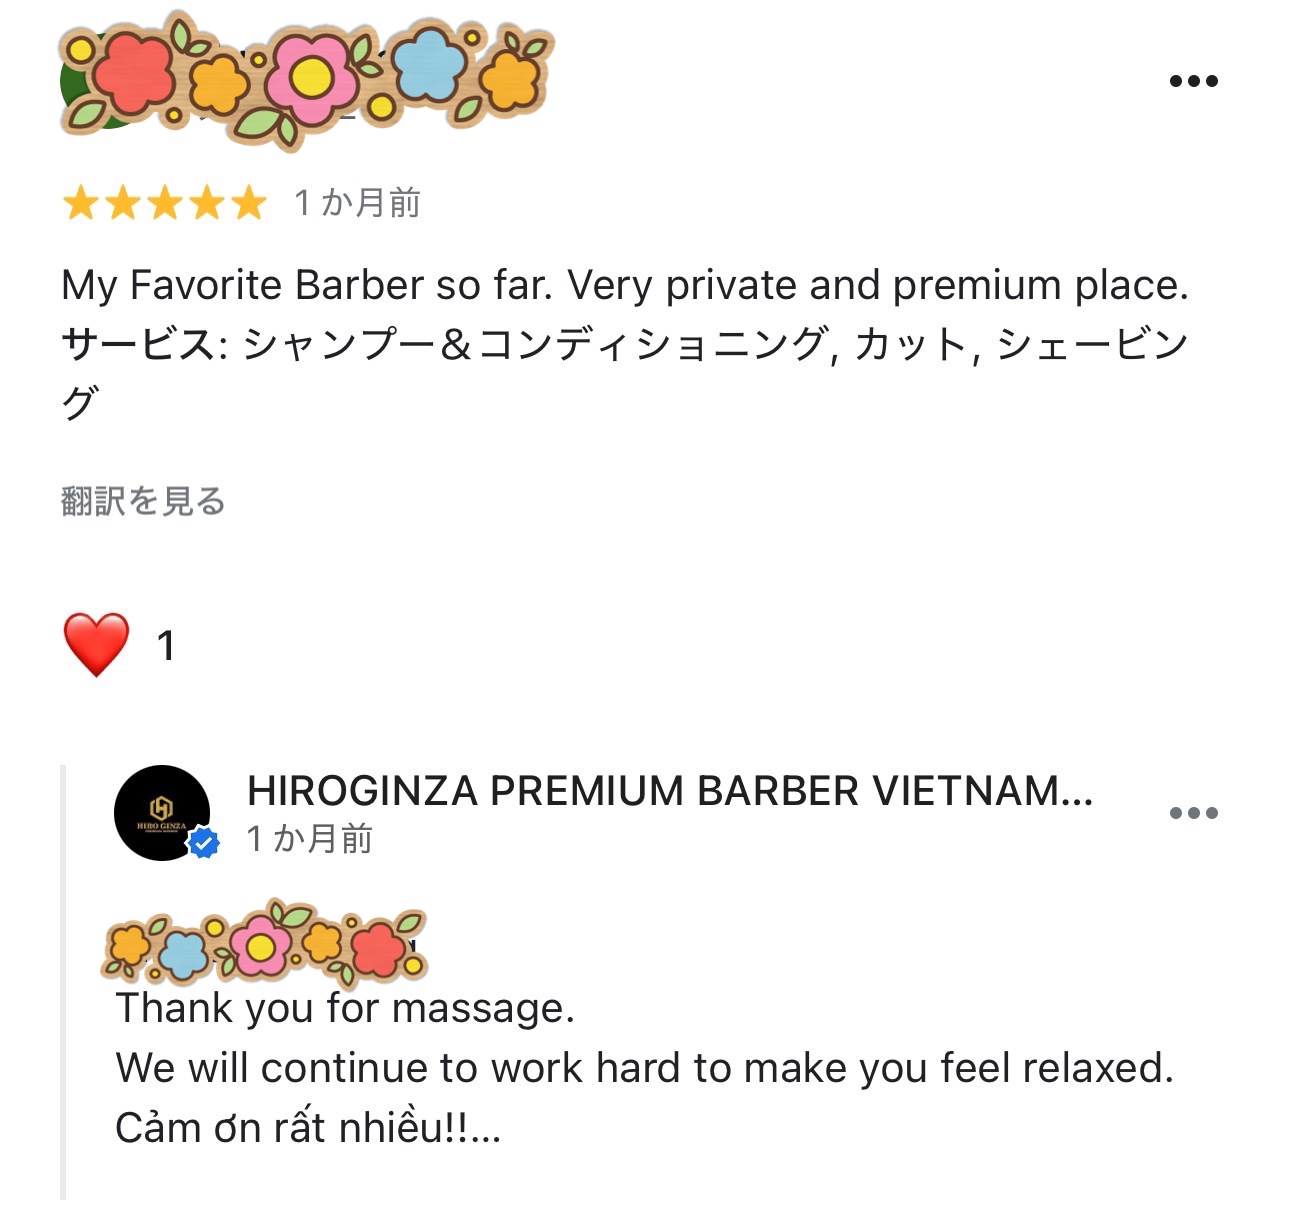Open the three-dot menu on owner's reply
Image resolution: width=1290 pixels, height=1227 pixels.
click(1194, 813)
